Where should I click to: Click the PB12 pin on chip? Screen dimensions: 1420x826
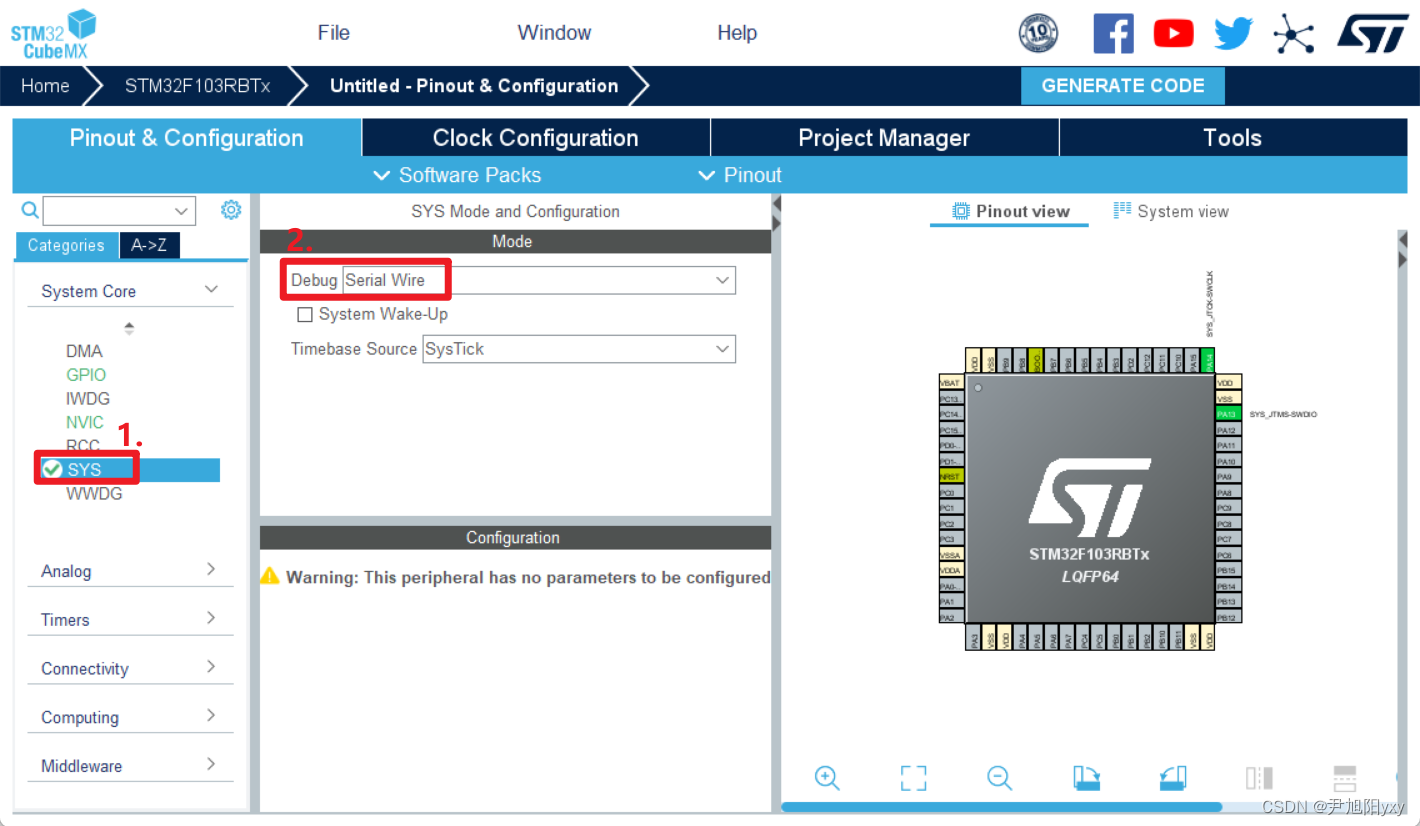(1227, 618)
